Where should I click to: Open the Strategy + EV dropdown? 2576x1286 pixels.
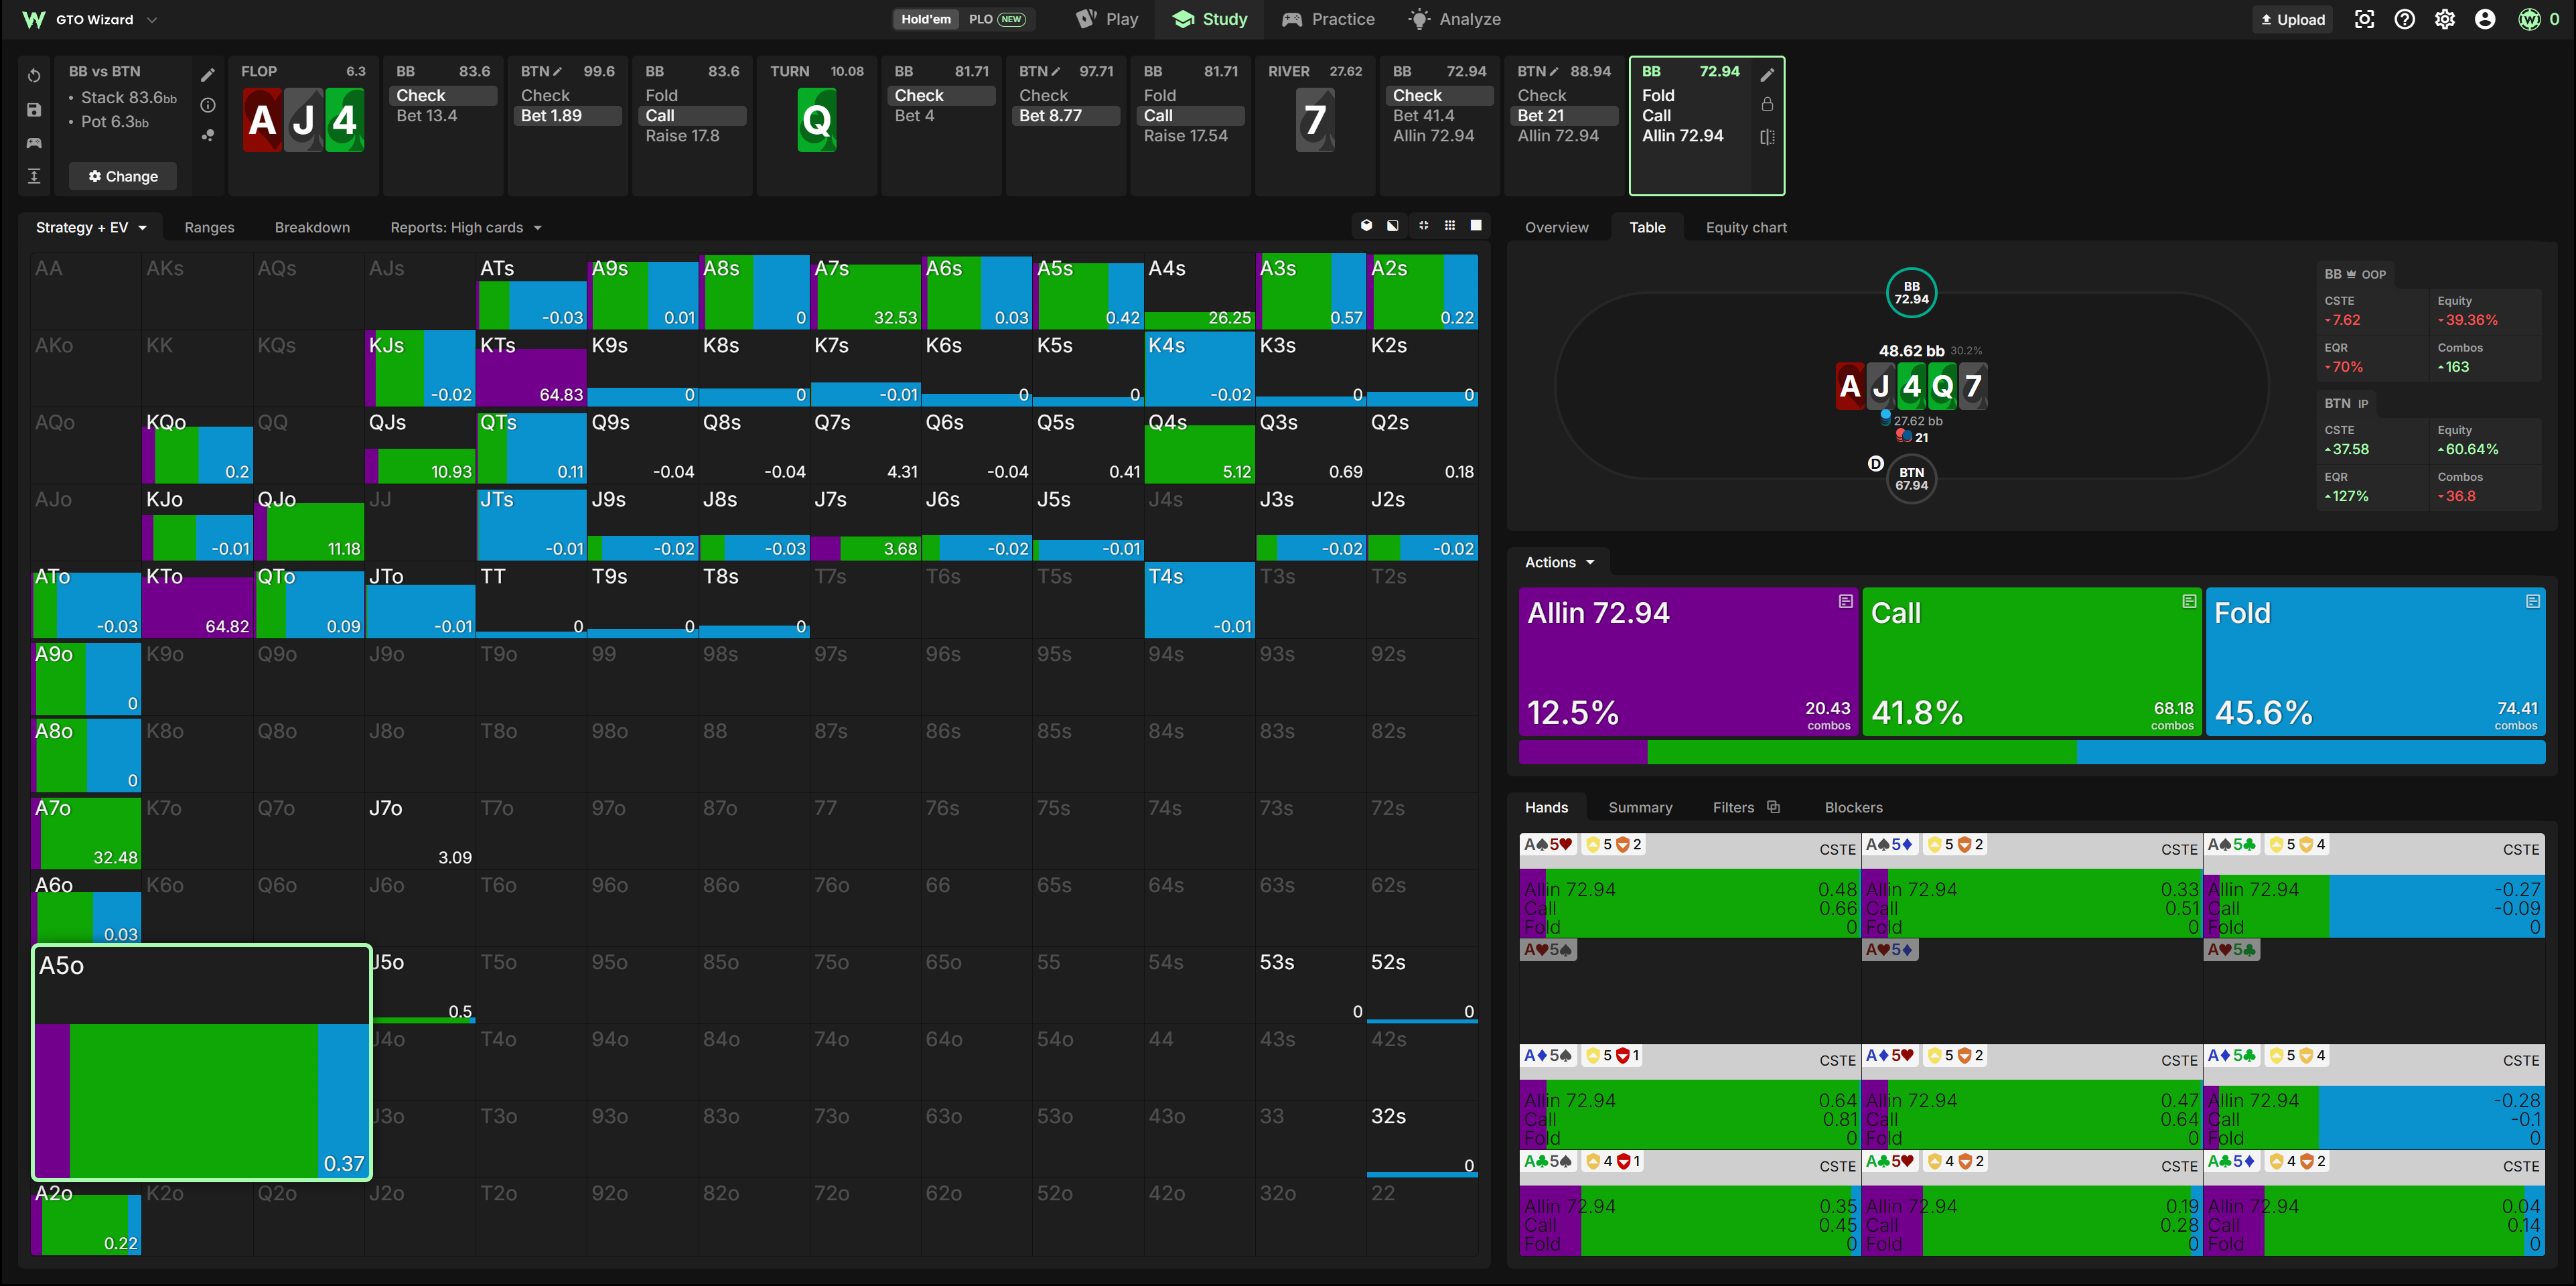coord(91,227)
